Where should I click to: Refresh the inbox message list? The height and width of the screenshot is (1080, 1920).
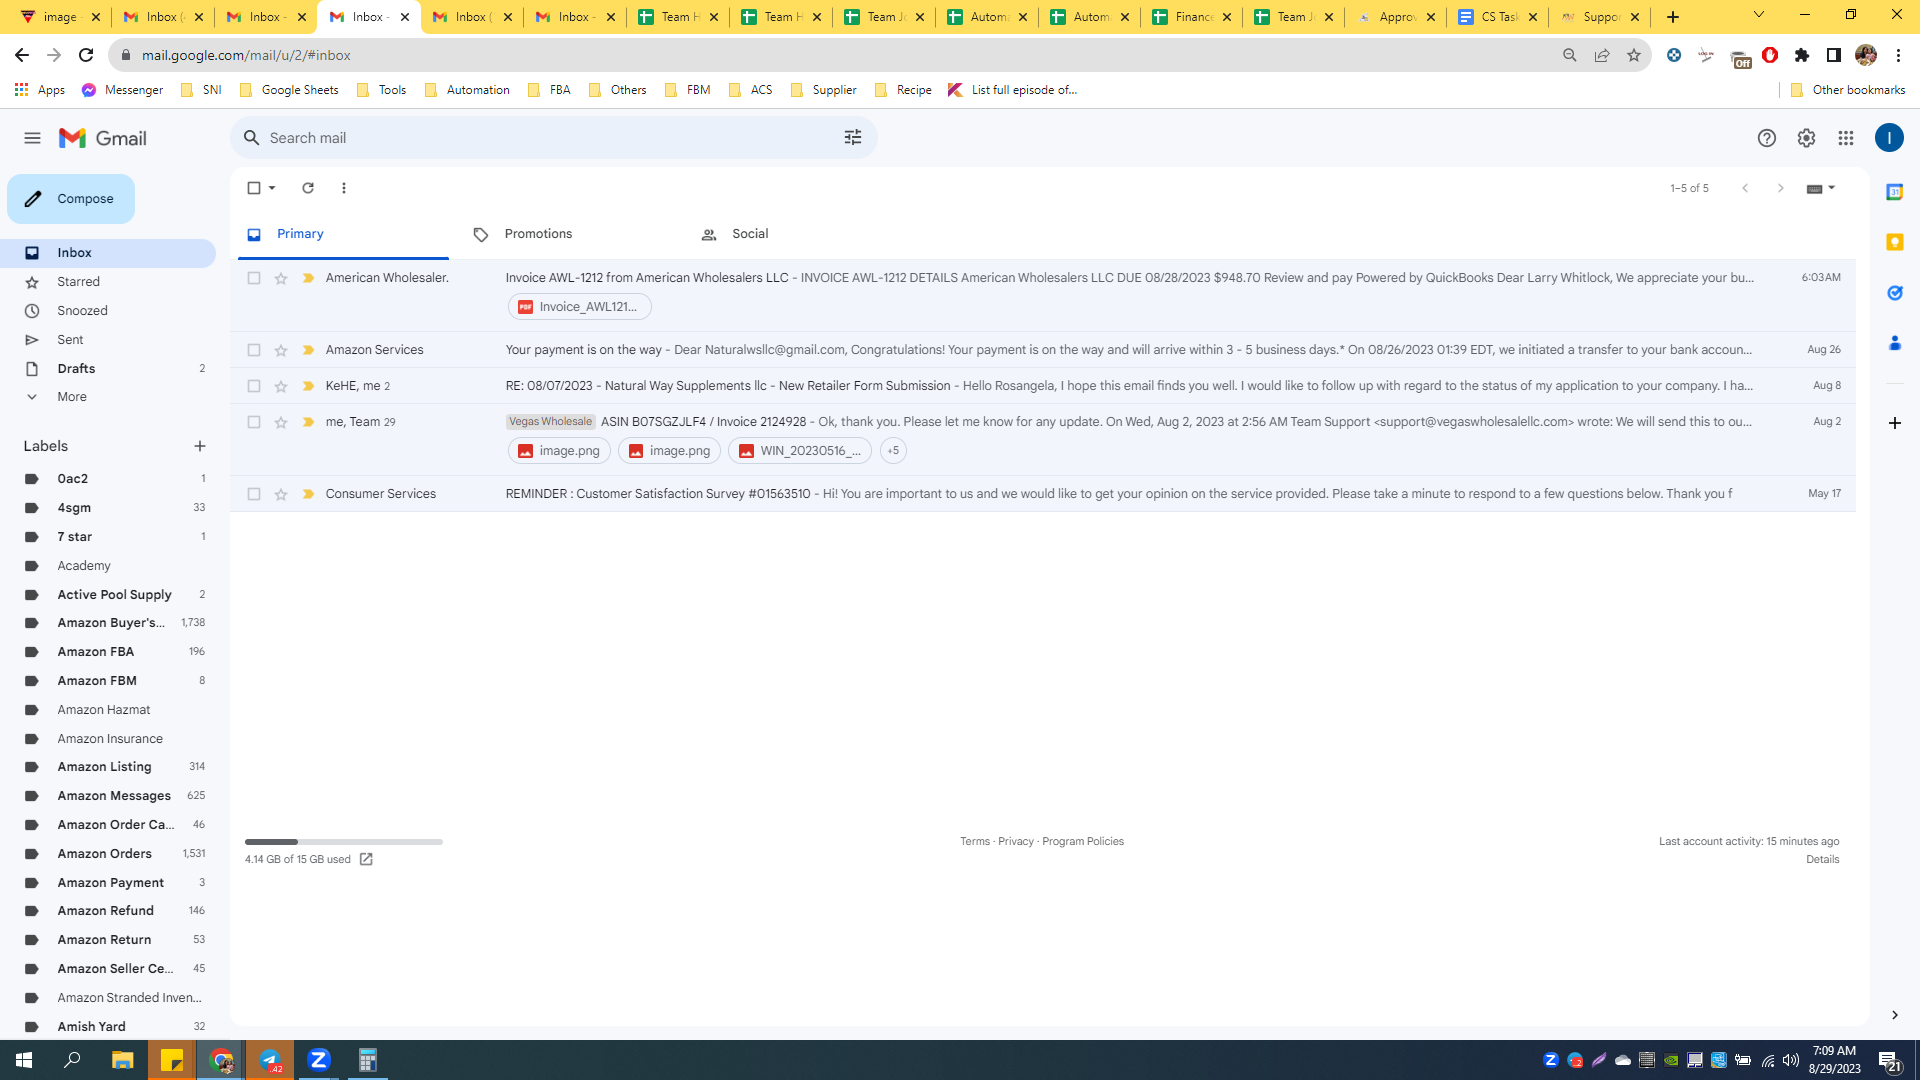click(308, 188)
